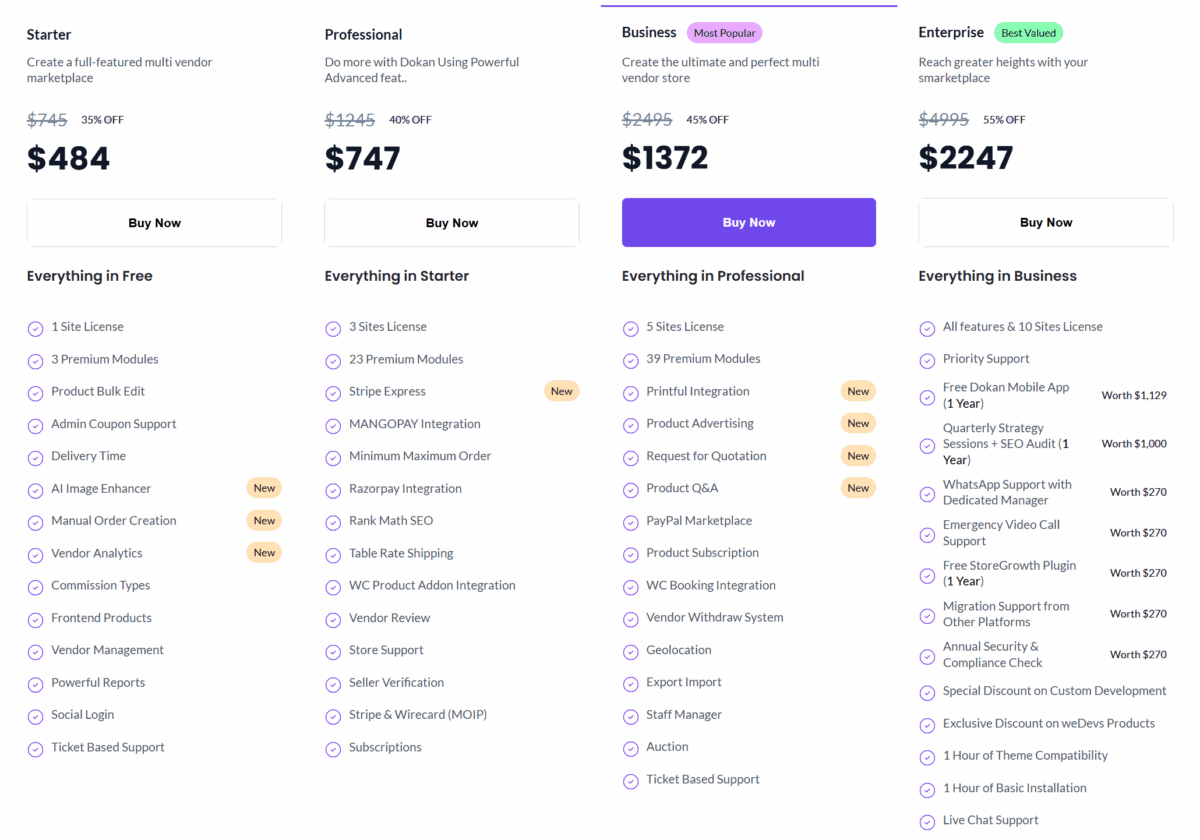The image size is (1200, 840).
Task: Click the New badge next to Product Q&A
Action: pos(858,488)
